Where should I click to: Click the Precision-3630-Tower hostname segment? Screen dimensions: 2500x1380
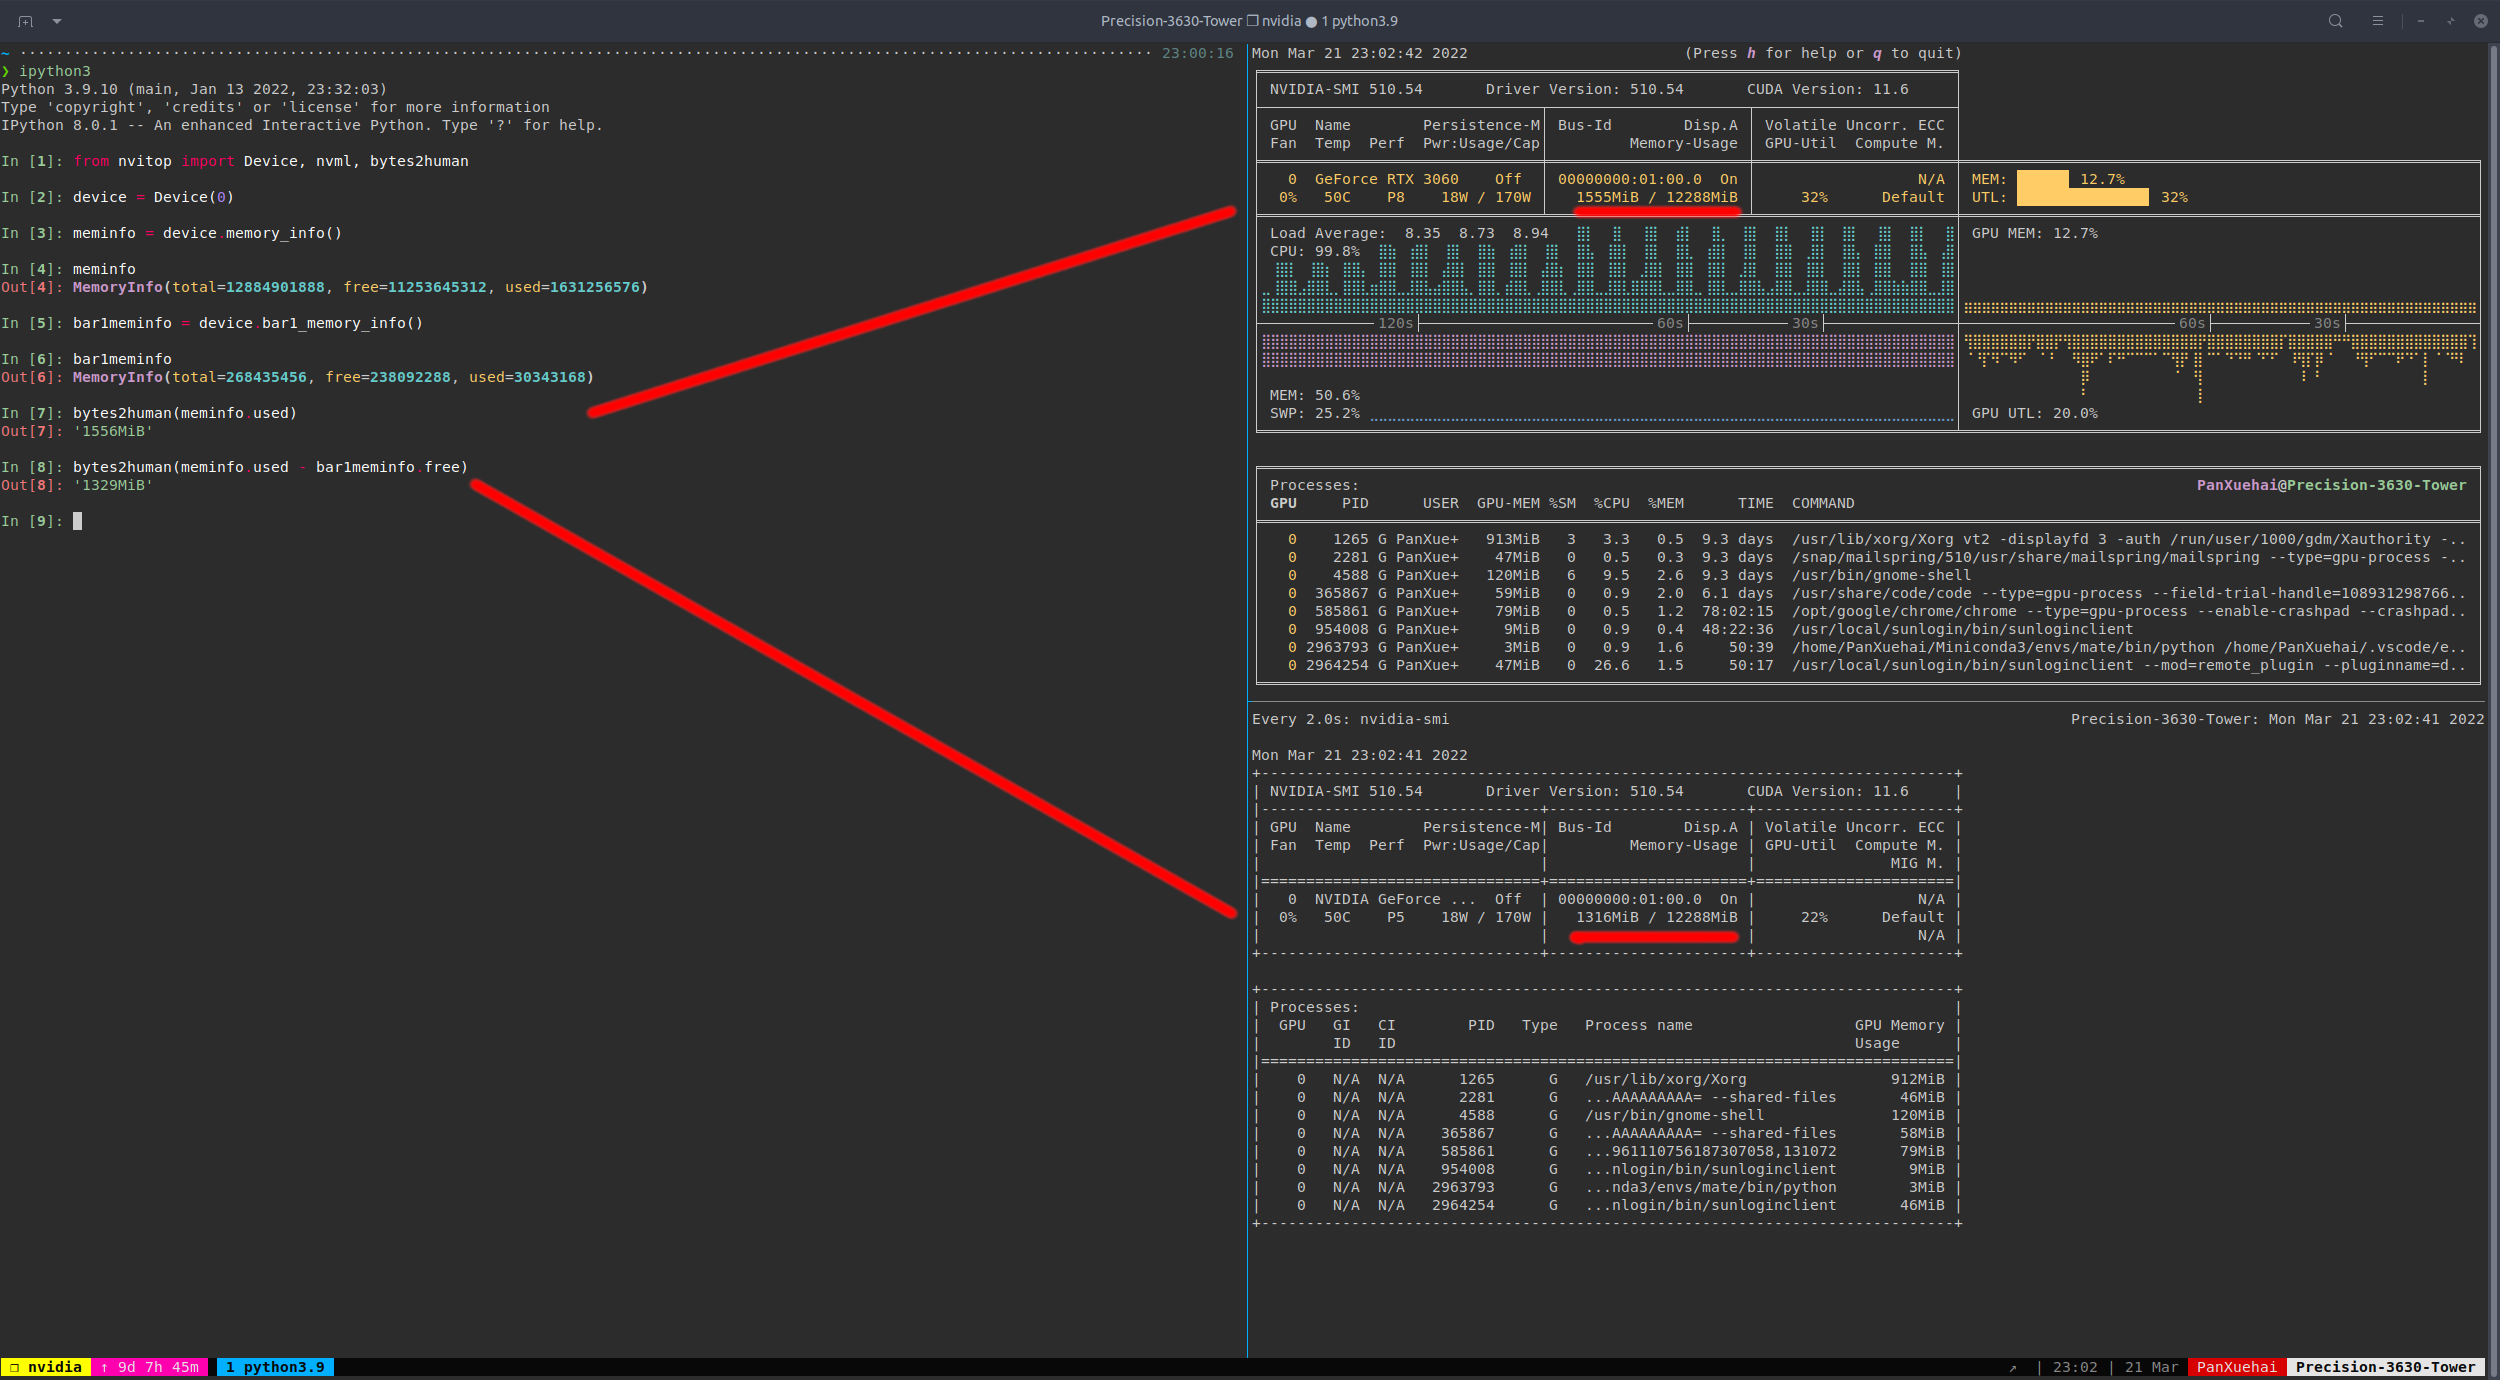pyautogui.click(x=2385, y=1367)
